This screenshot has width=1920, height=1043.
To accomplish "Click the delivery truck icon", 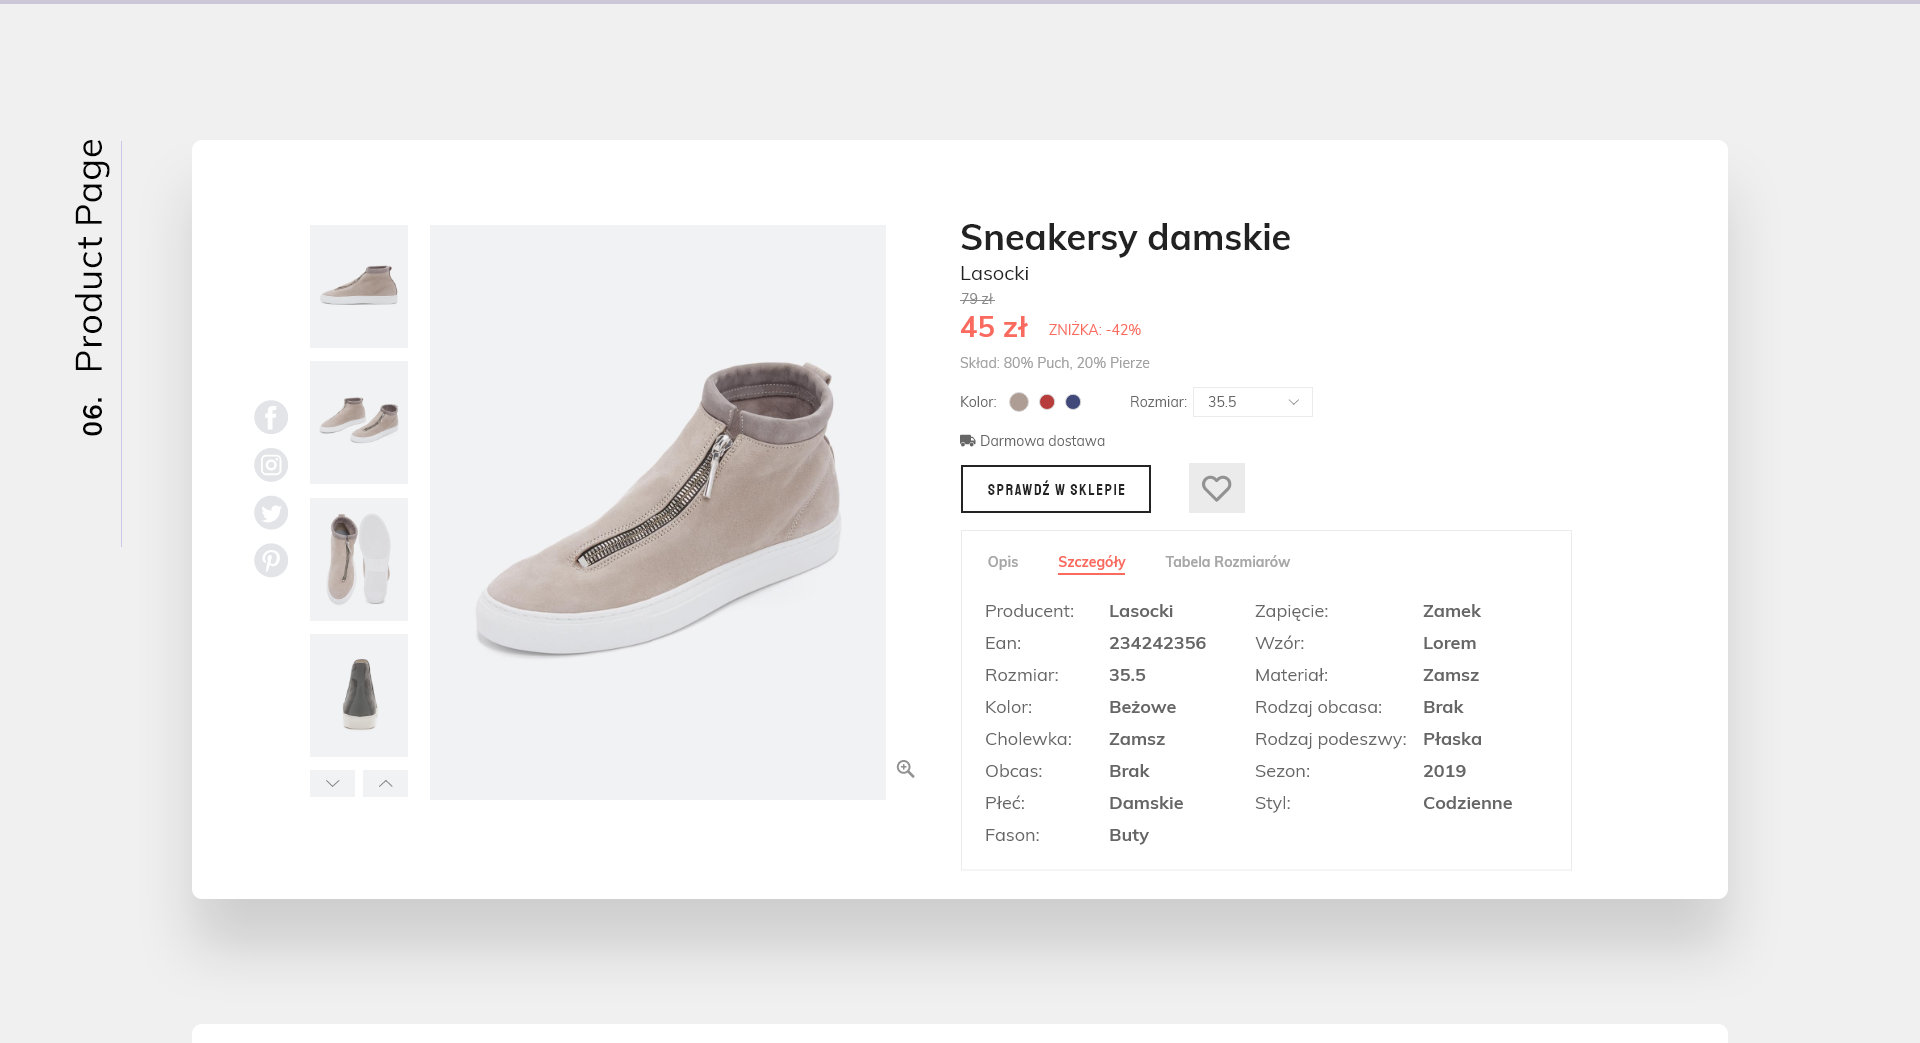I will point(967,441).
